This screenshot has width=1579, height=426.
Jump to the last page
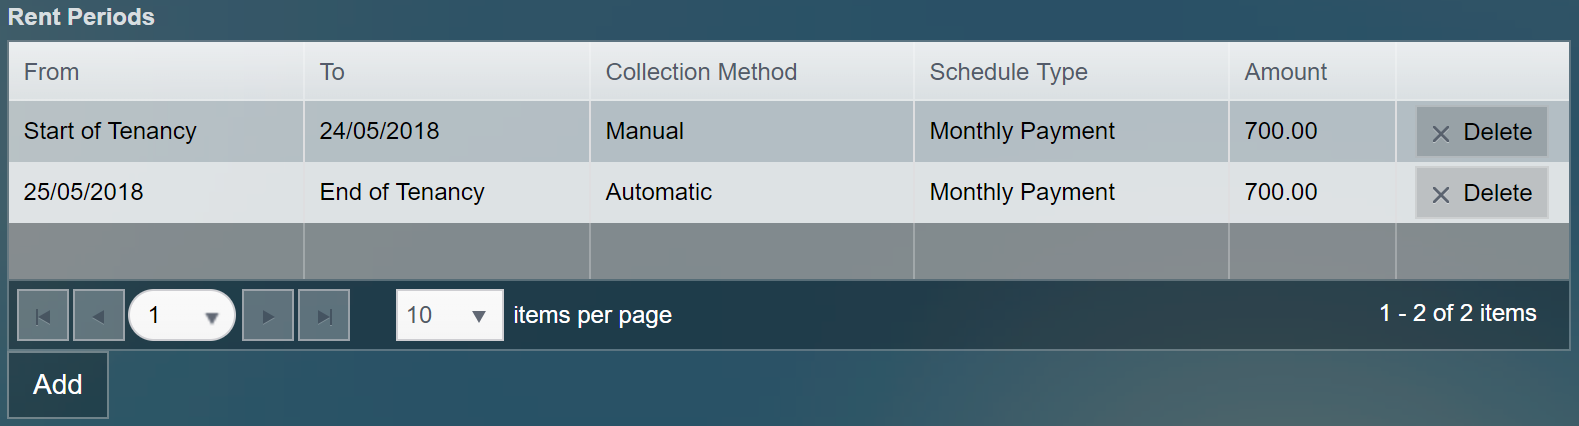[x=324, y=316]
